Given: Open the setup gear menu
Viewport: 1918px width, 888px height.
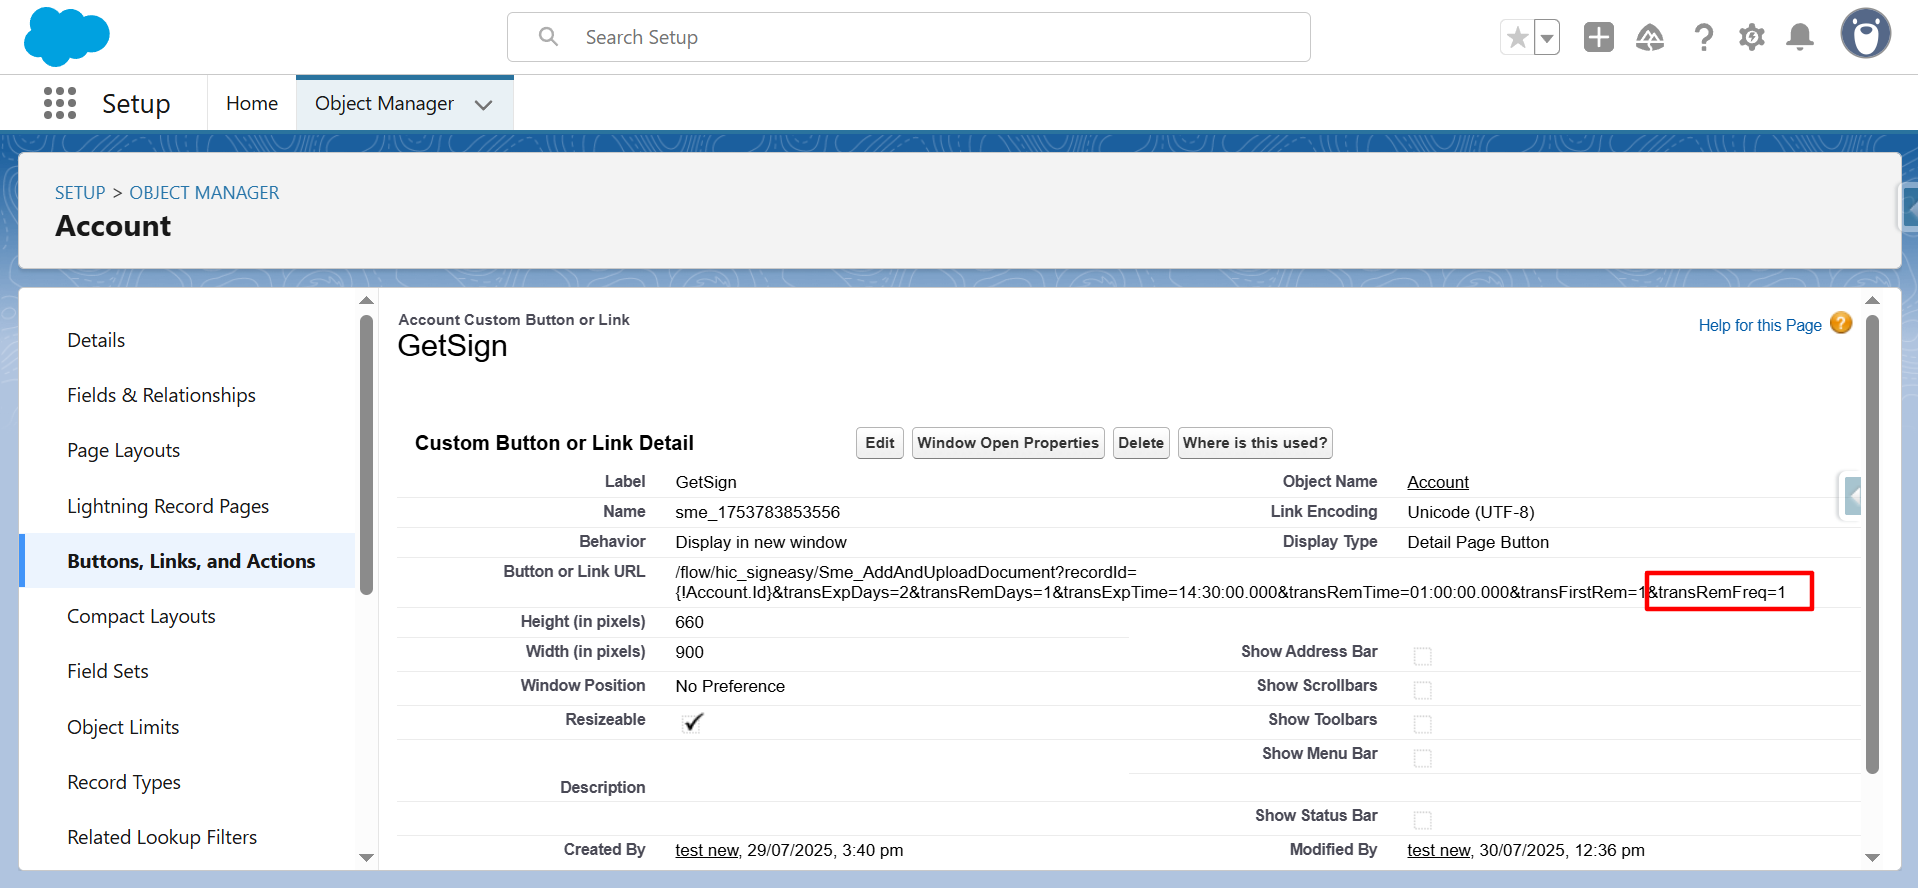Looking at the screenshot, I should (x=1752, y=38).
